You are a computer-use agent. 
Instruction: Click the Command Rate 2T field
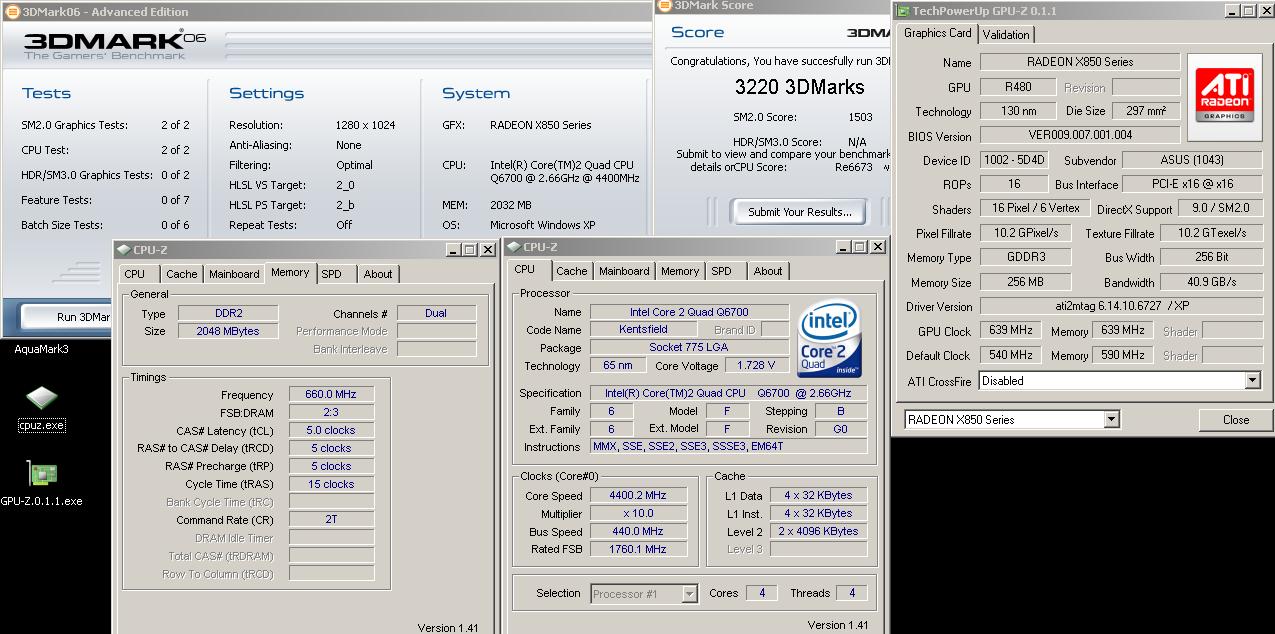[331, 521]
